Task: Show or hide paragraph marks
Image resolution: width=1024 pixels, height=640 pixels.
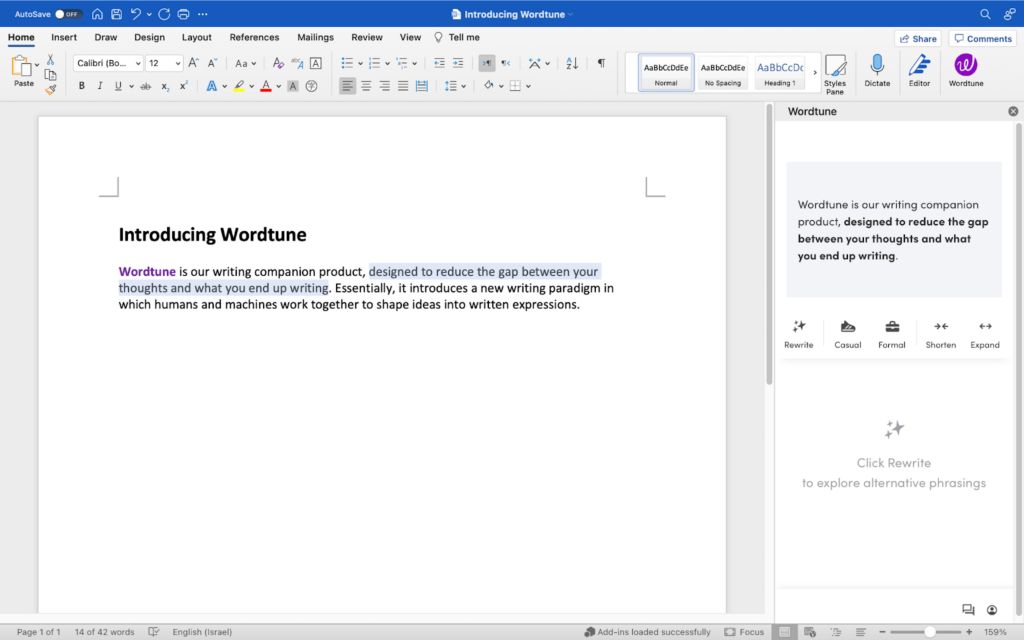Action: [601, 63]
